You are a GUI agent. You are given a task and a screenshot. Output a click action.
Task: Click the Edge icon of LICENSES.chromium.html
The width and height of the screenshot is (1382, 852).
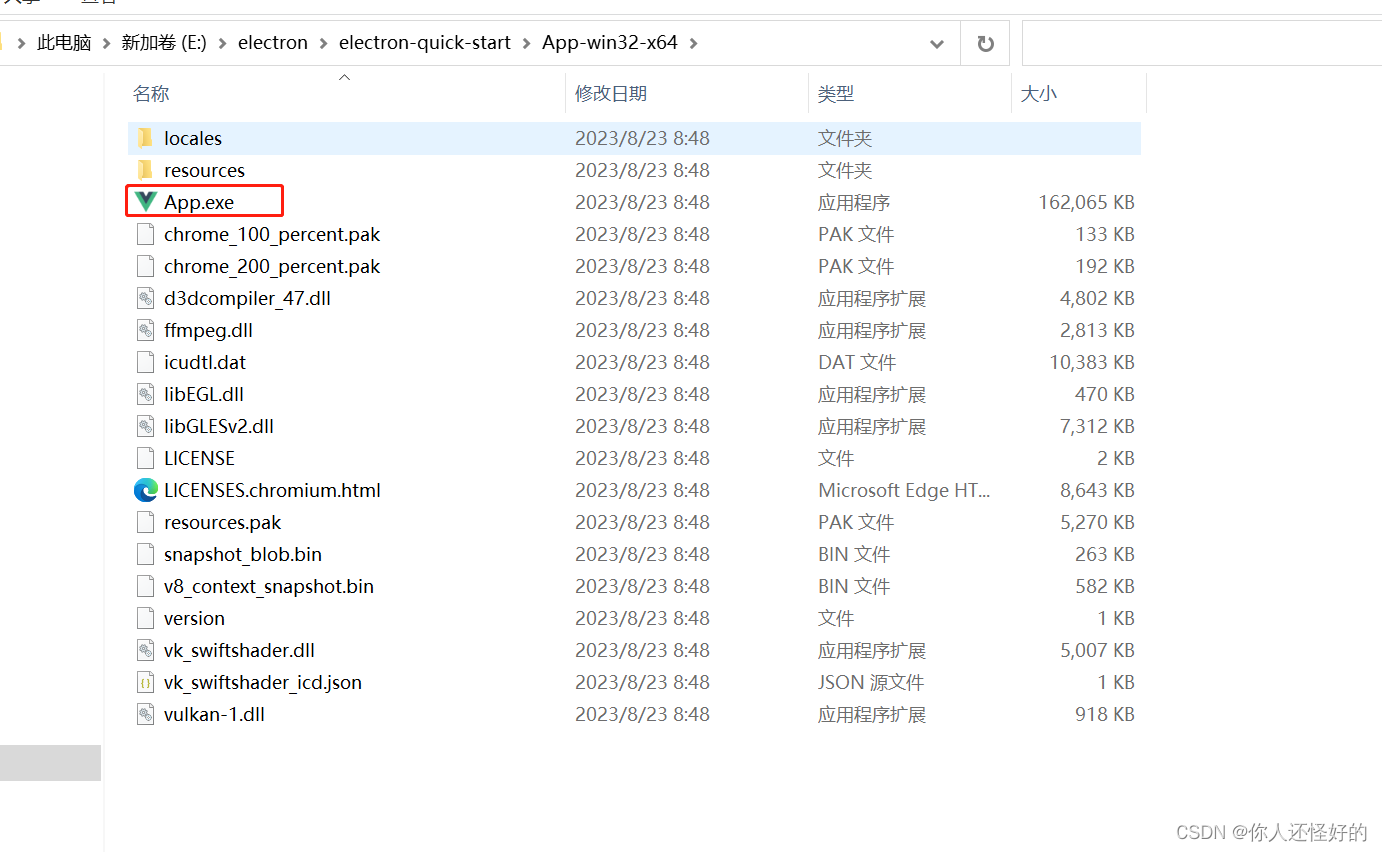pyautogui.click(x=146, y=490)
